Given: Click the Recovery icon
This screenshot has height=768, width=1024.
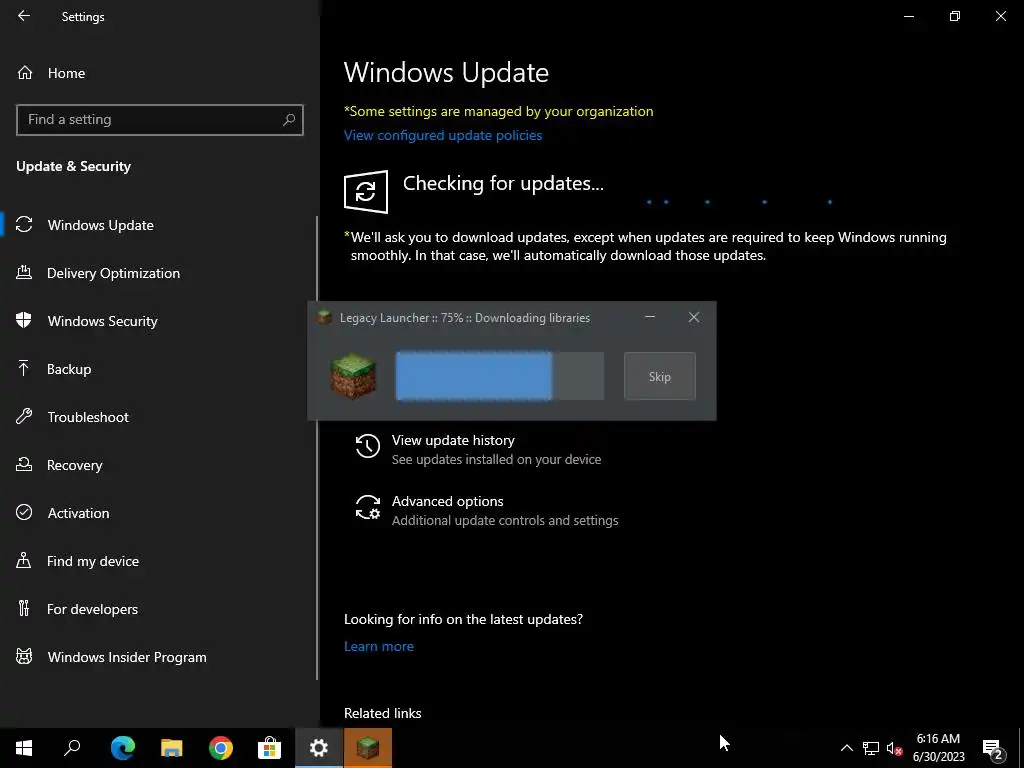Looking at the screenshot, I should (24, 464).
